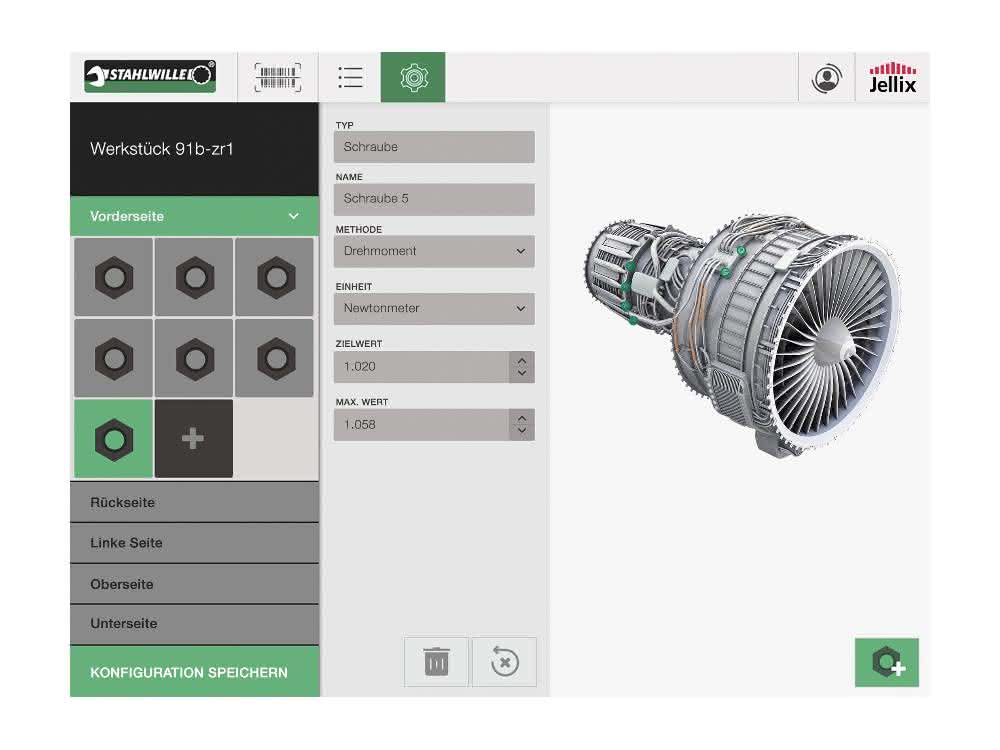
Task: Open the list view tab
Action: 350,77
